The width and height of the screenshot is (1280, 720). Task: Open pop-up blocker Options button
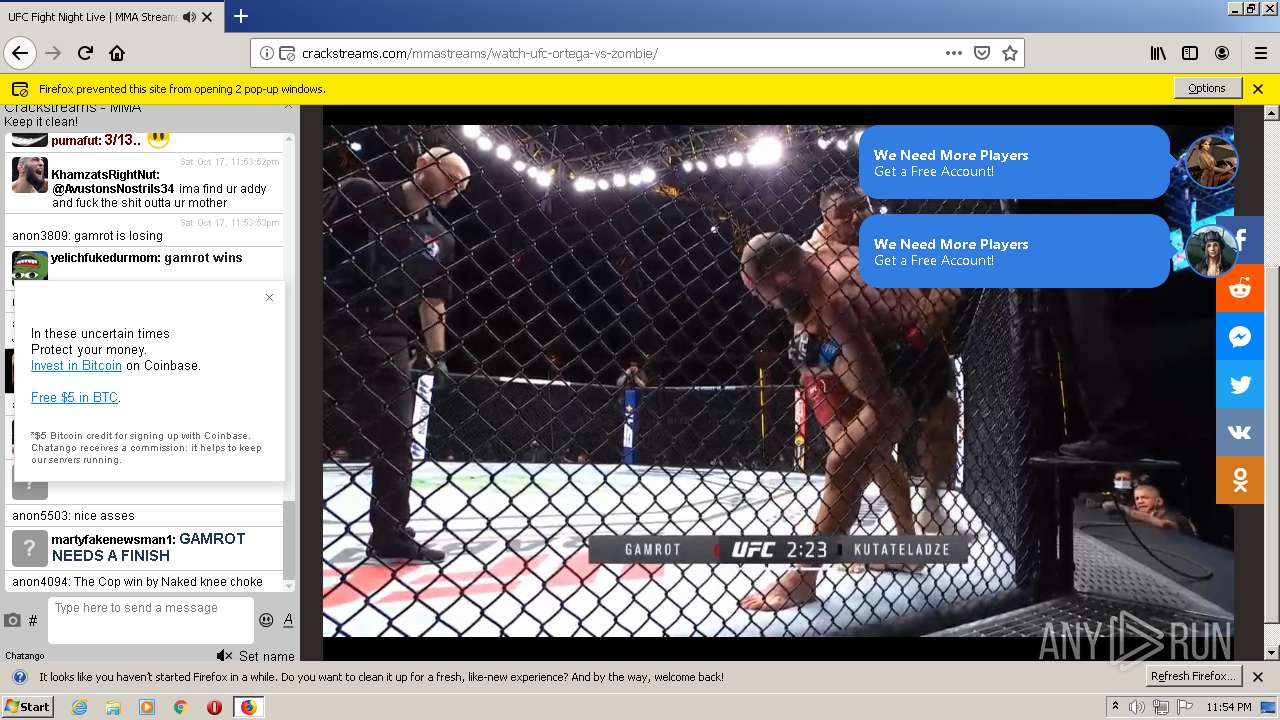tap(1207, 88)
